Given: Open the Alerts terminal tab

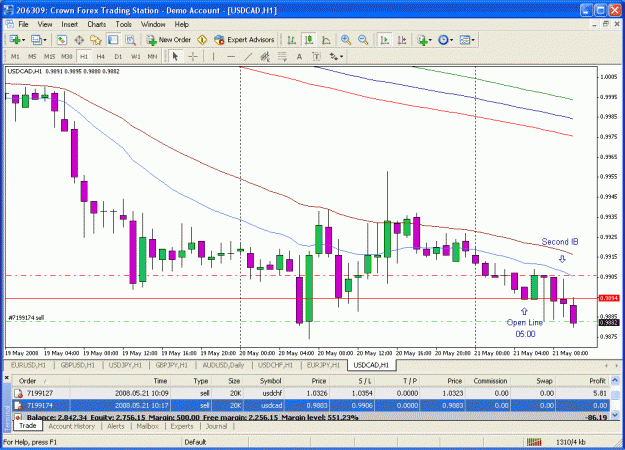Looking at the screenshot, I should 116,426.
